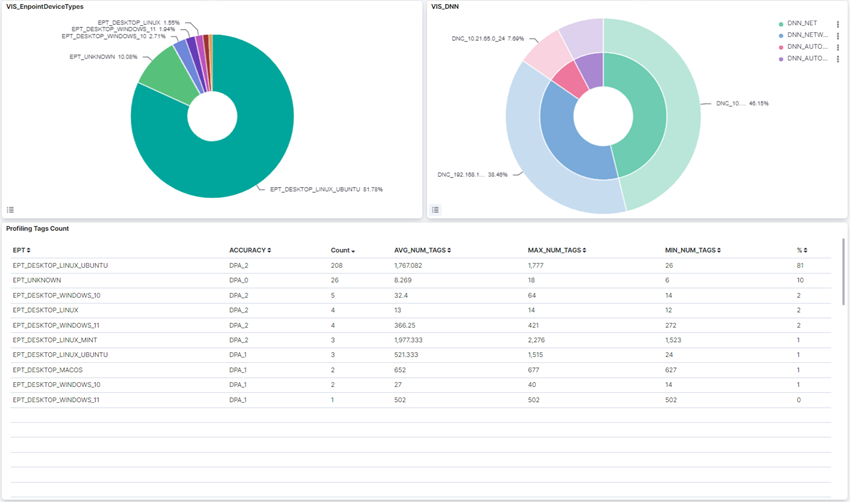Sort by MIN_NUM_TAGS column
Viewport: 850px width, 502px height.
692,250
